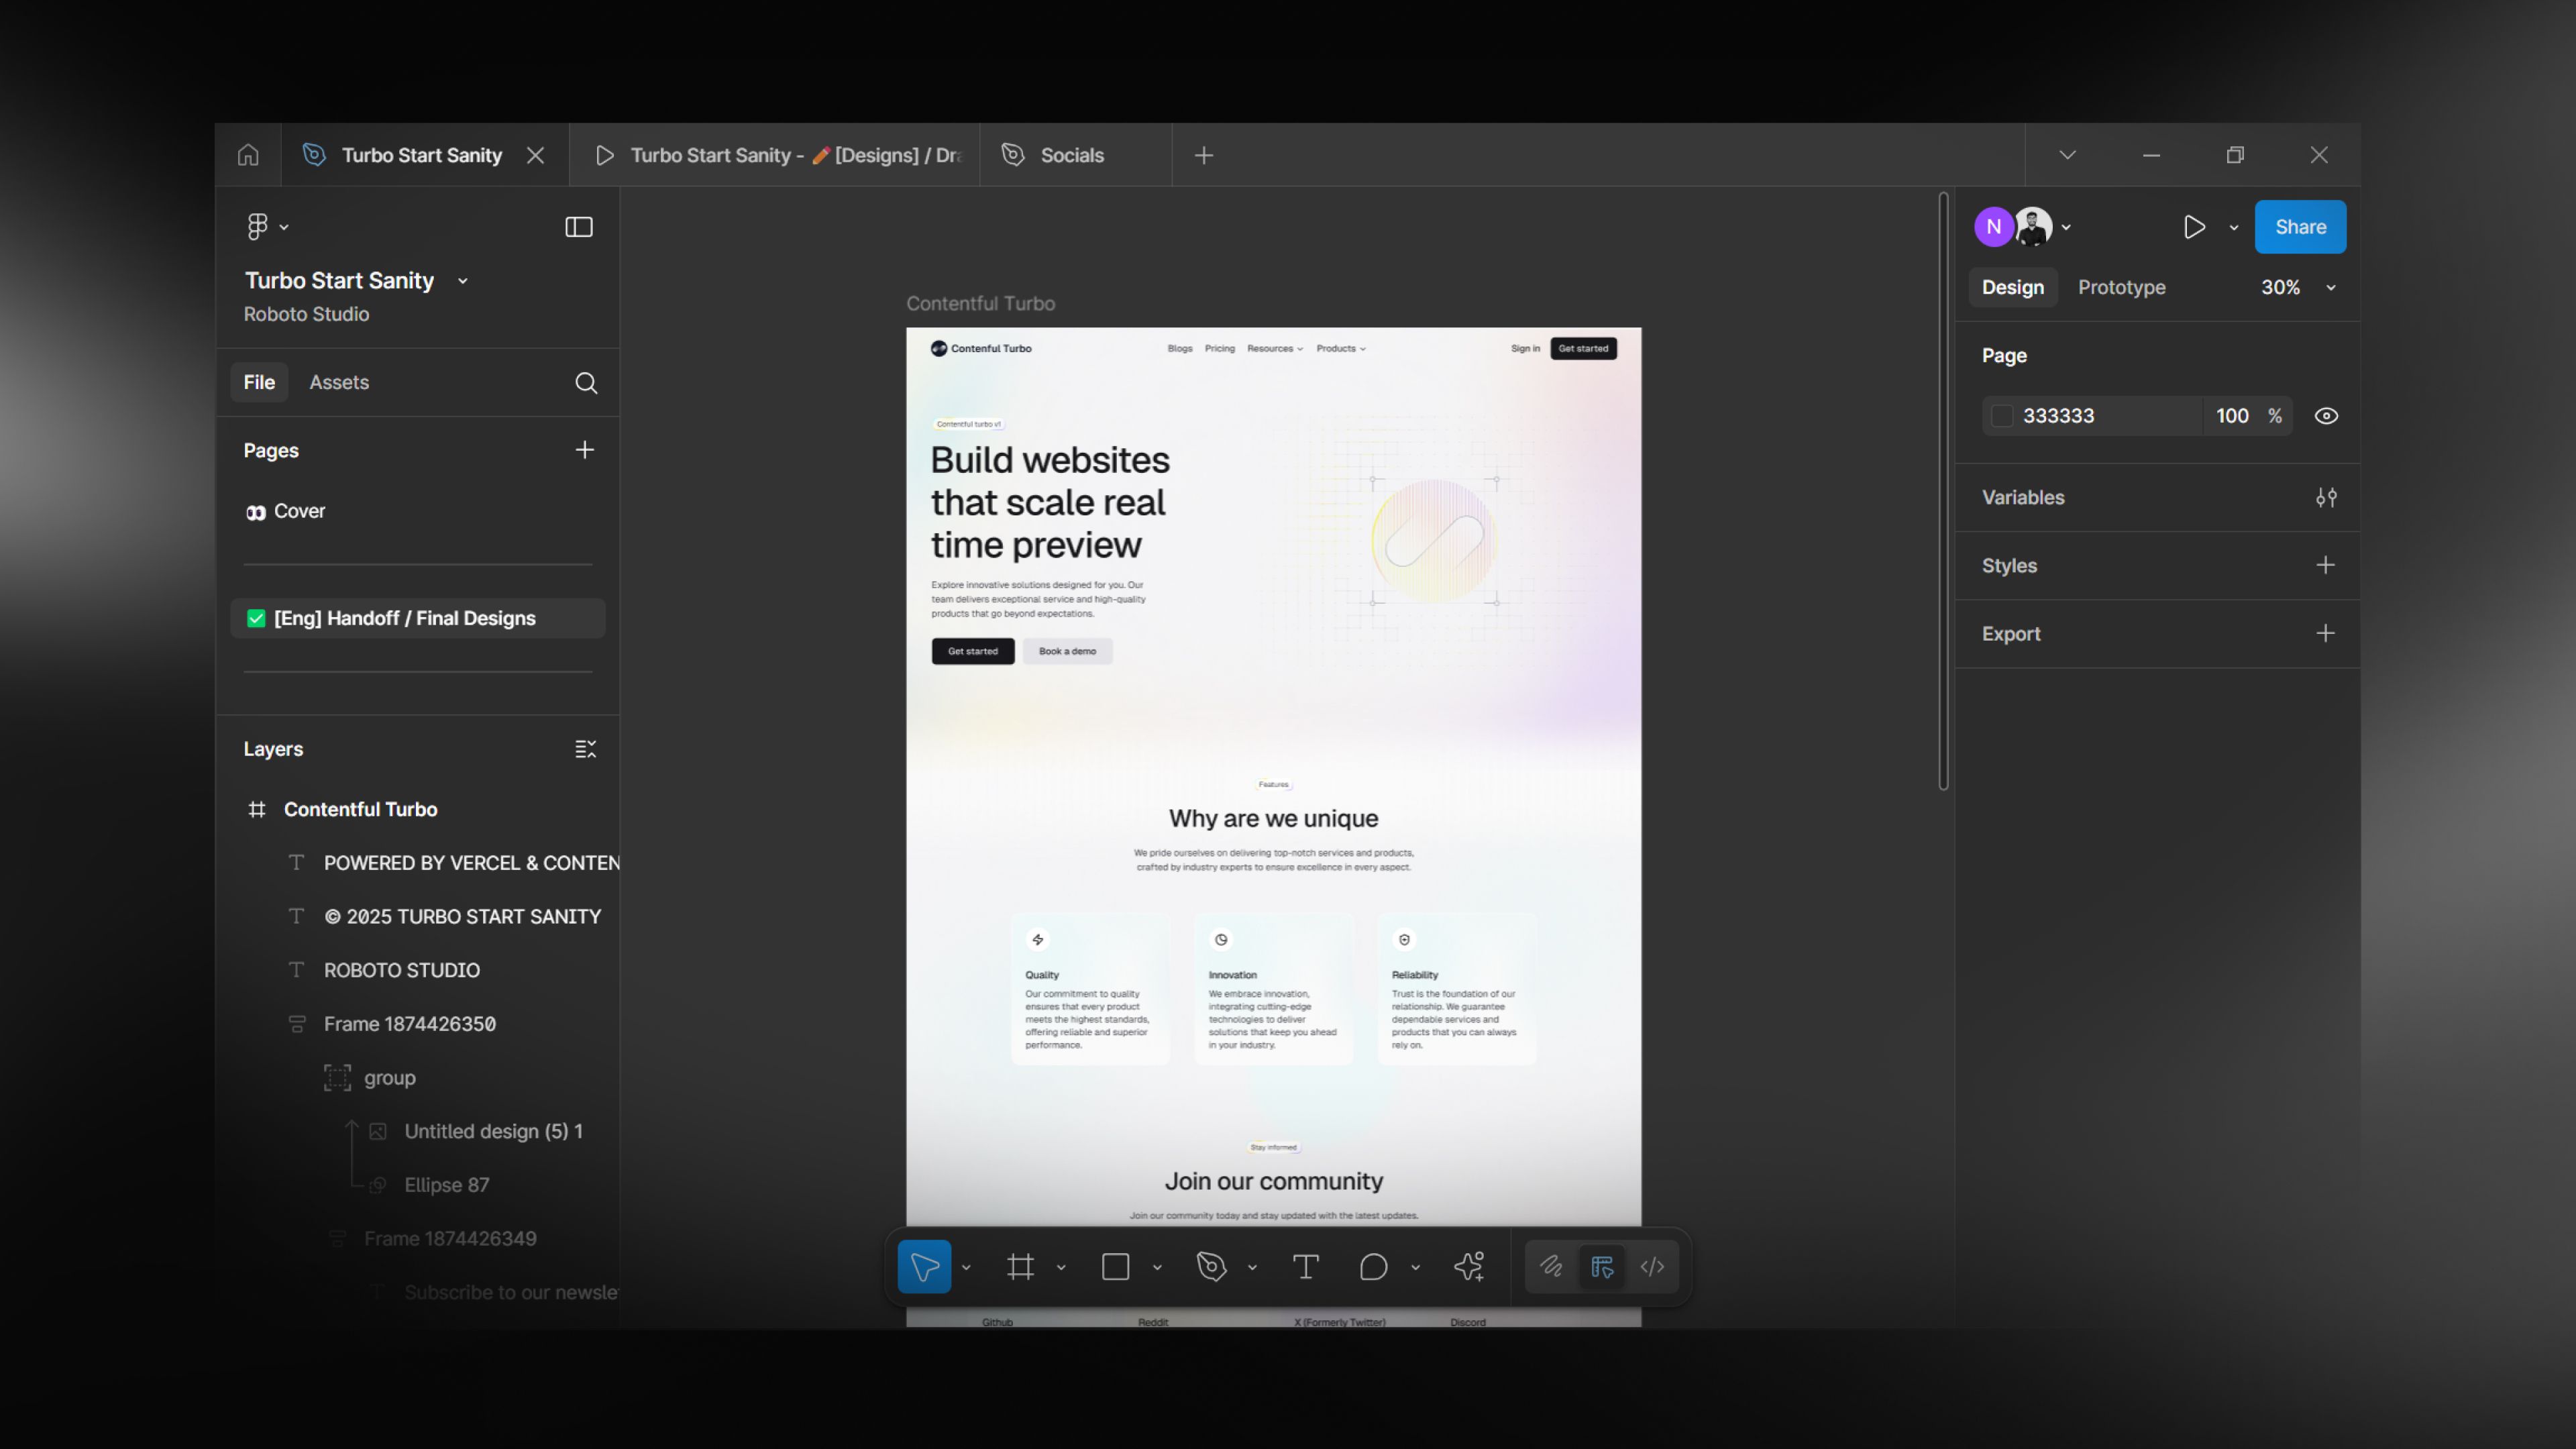2576x1449 pixels.
Task: Switch to the Prototype tab
Action: (x=2121, y=288)
